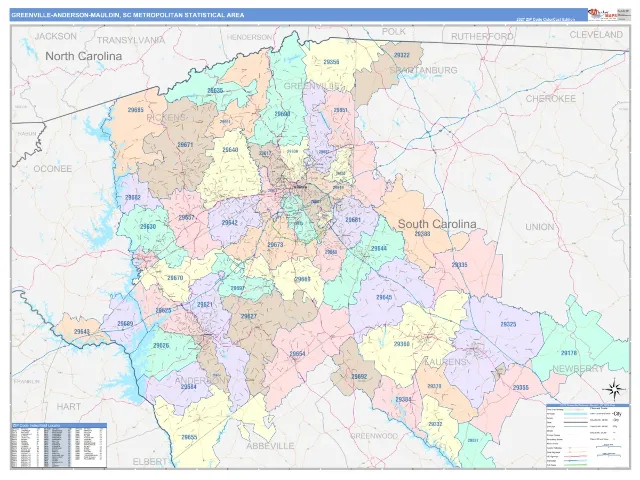This screenshot has width=640, height=480.
Task: Select ZIP code 29673 region label
Action: coord(275,245)
